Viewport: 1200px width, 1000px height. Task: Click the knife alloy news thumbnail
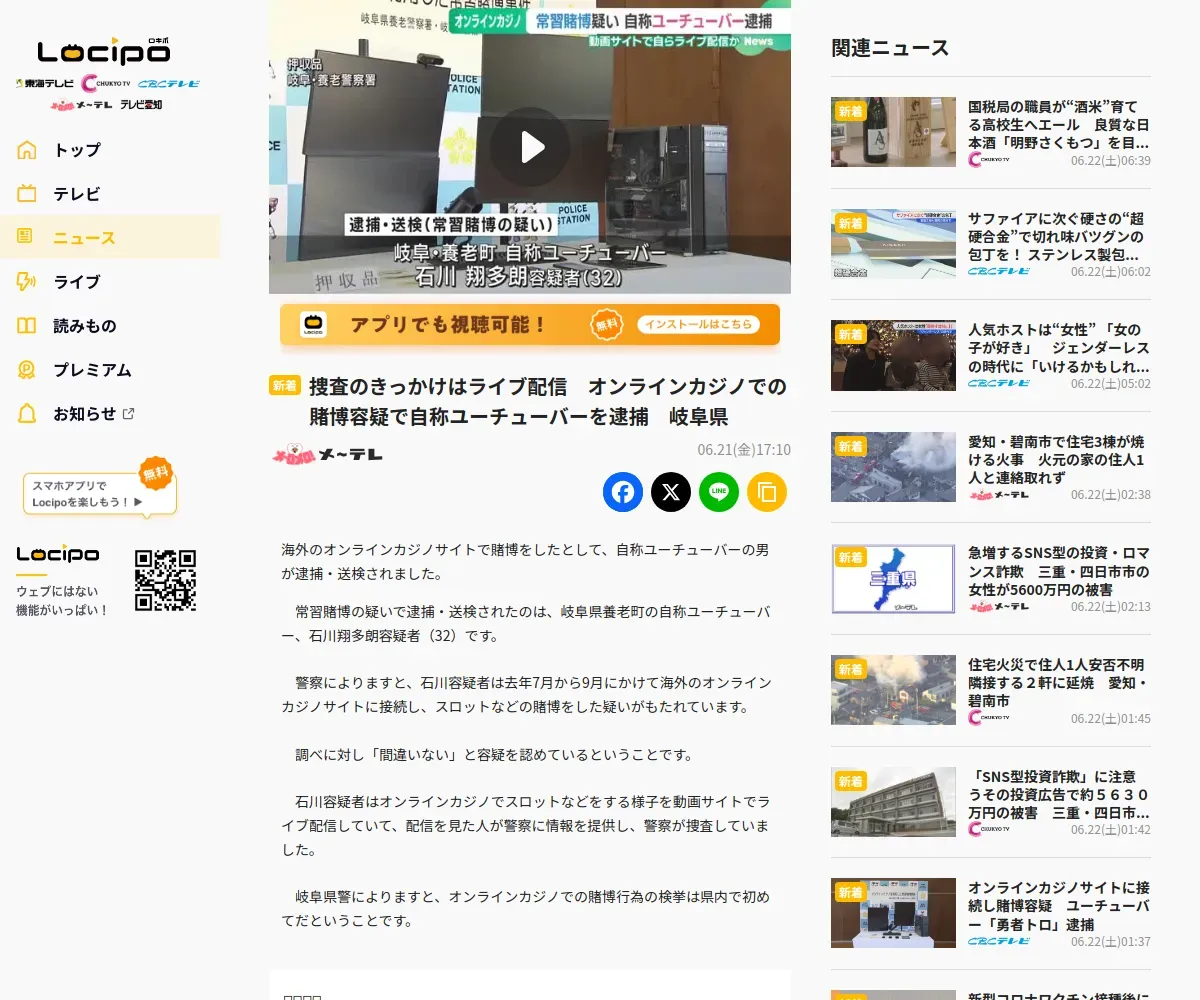tap(893, 244)
